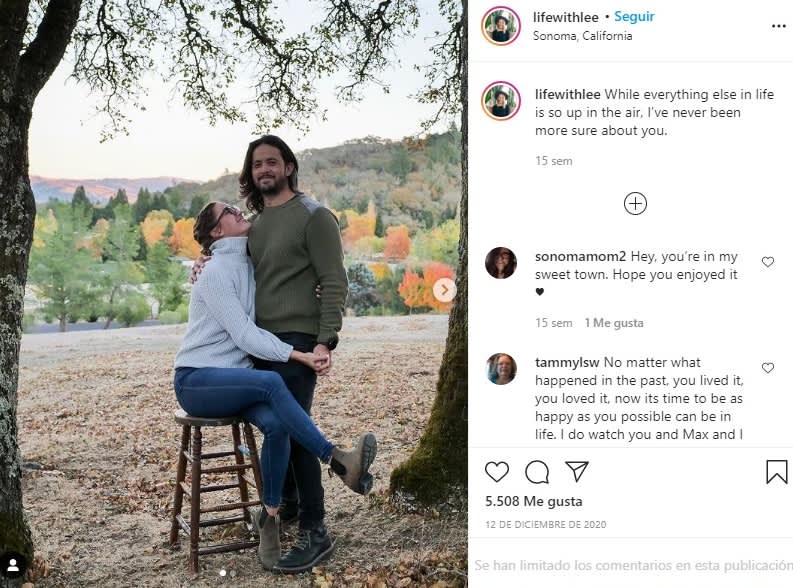Click lifewithlee avatar beside the caption
This screenshot has width=793, height=588.
[x=501, y=101]
